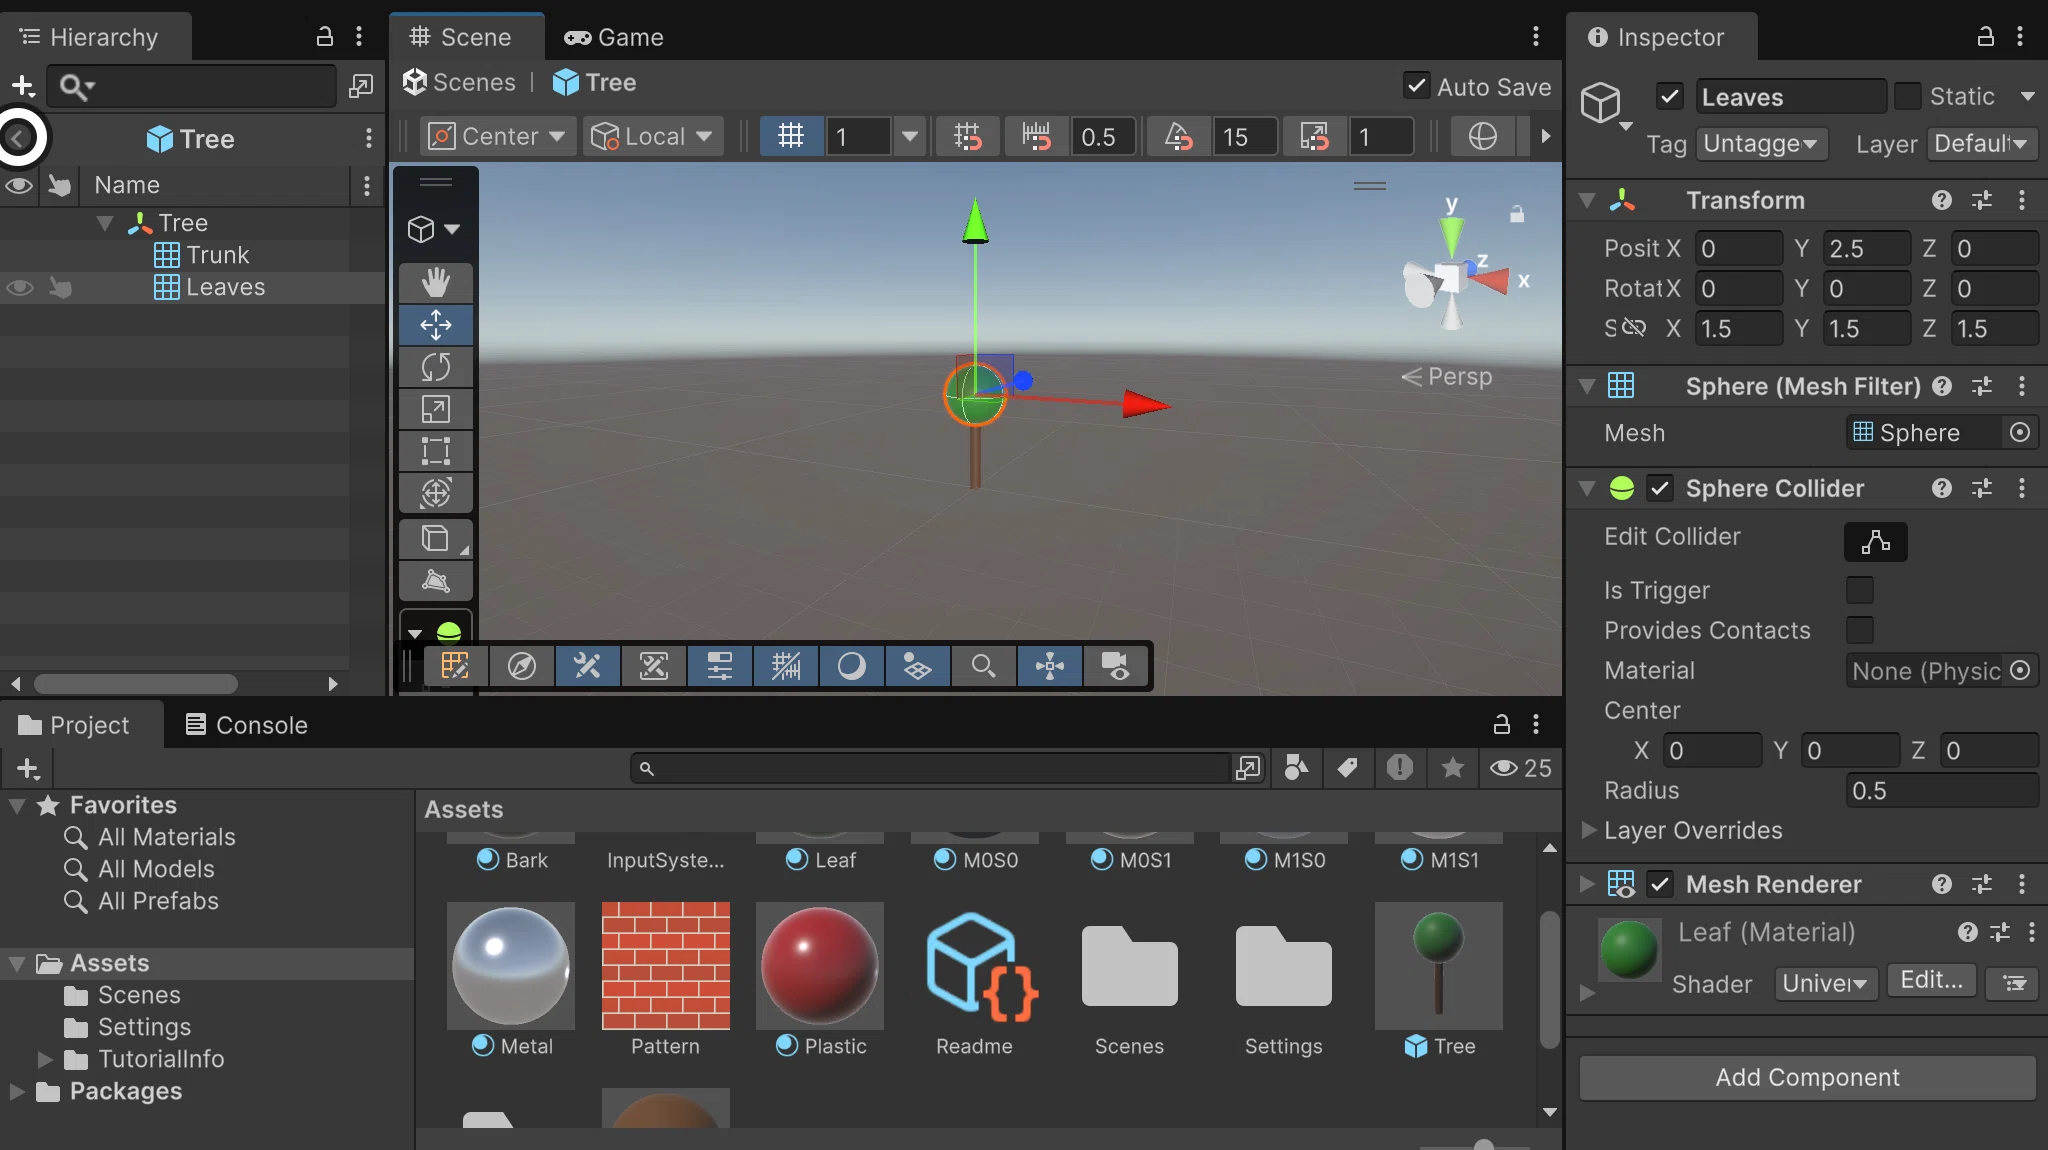Select the Rotate tool
Image resolution: width=2048 pixels, height=1150 pixels.
(x=435, y=367)
